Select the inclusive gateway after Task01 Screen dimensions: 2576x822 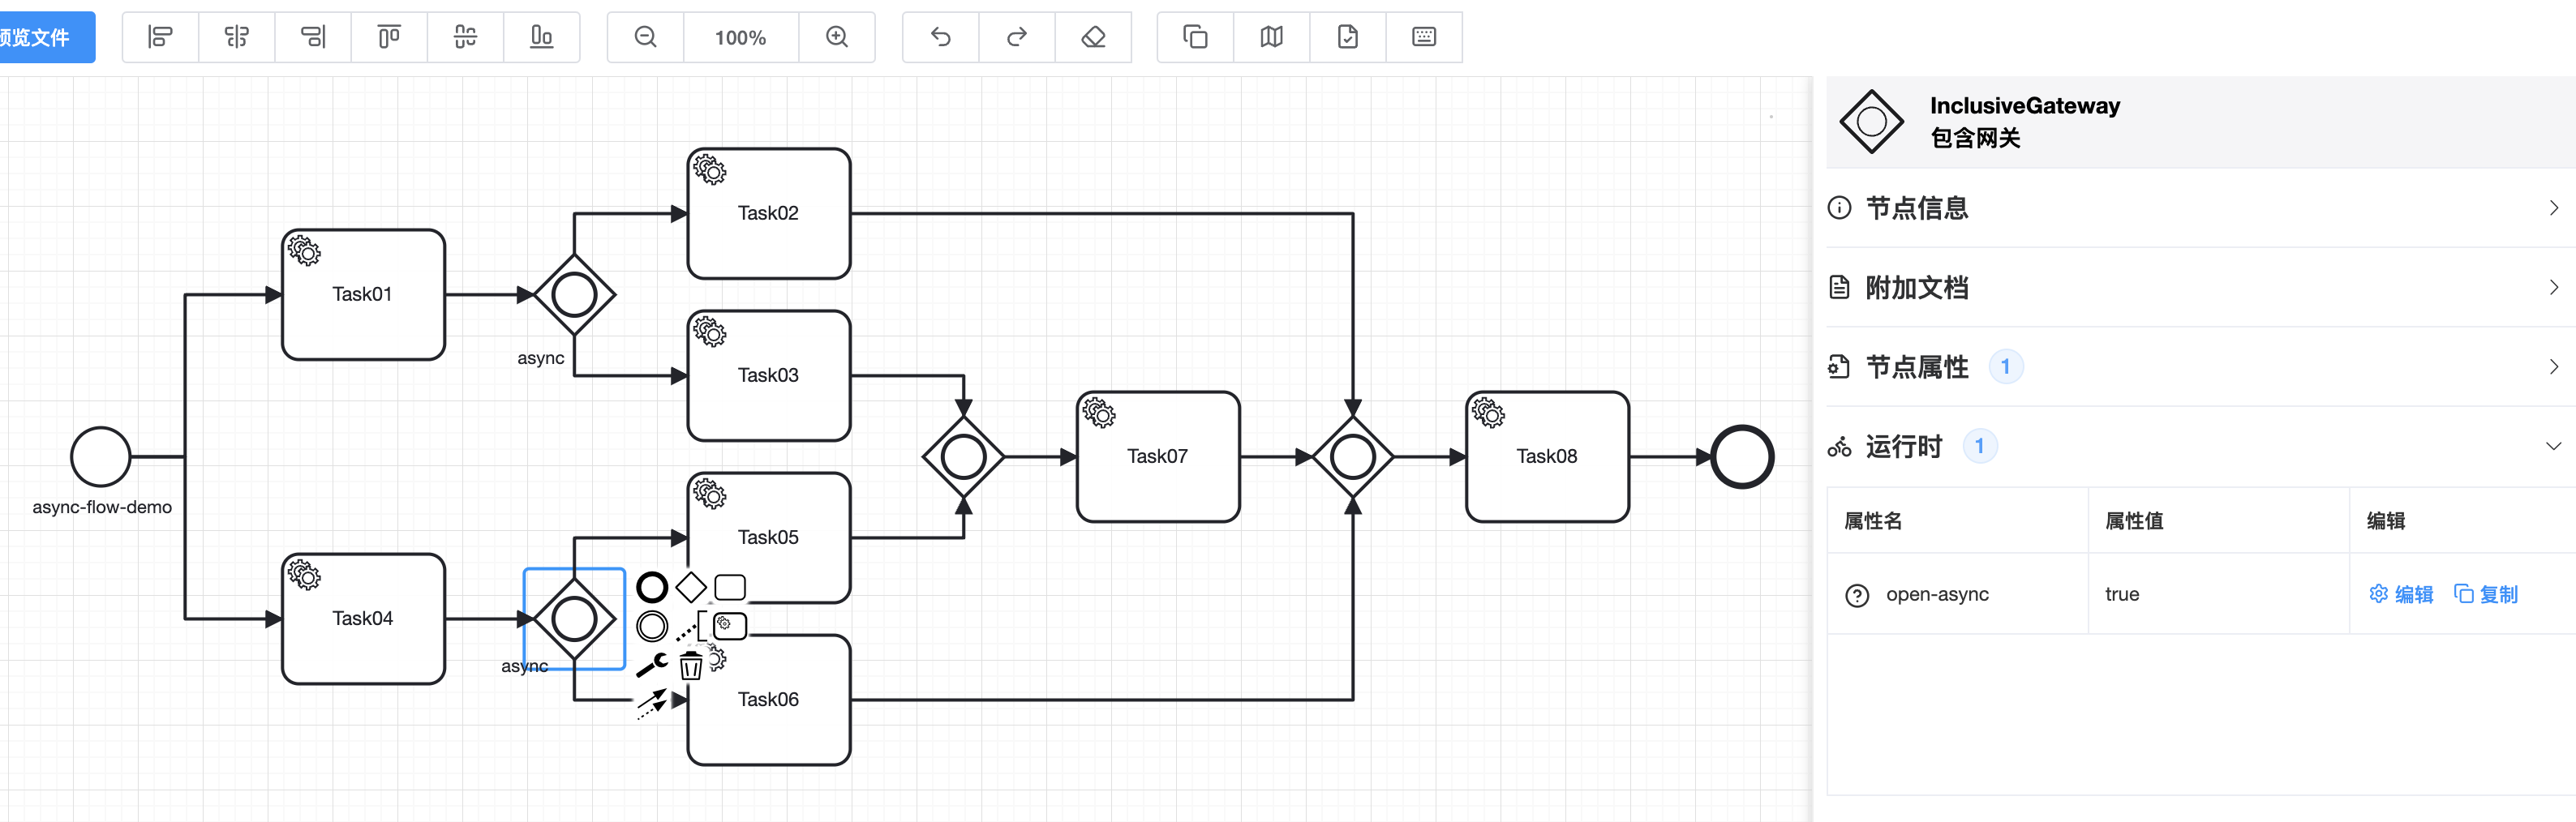[x=575, y=295]
